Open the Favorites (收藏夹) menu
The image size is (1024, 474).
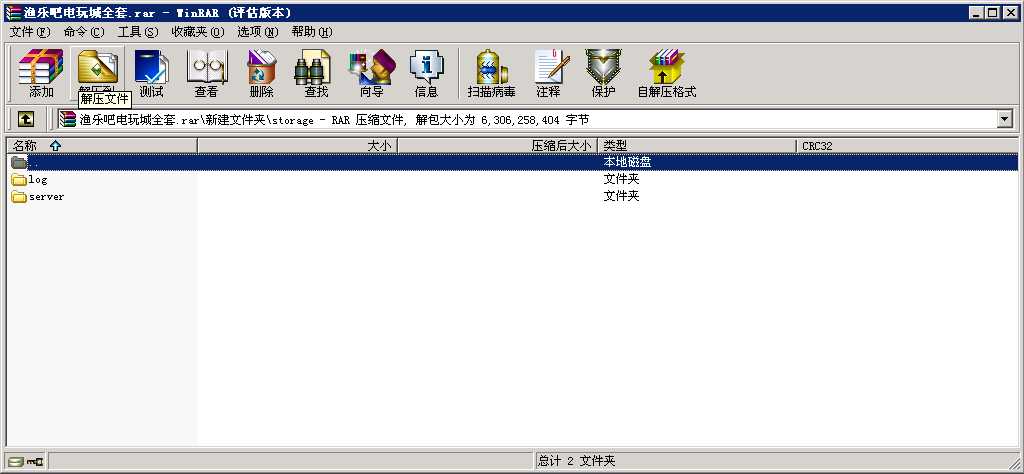click(x=197, y=32)
